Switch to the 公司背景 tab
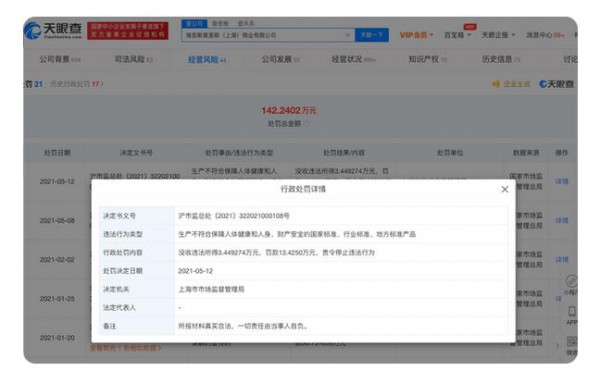The height and width of the screenshot is (371, 600). click(60, 59)
